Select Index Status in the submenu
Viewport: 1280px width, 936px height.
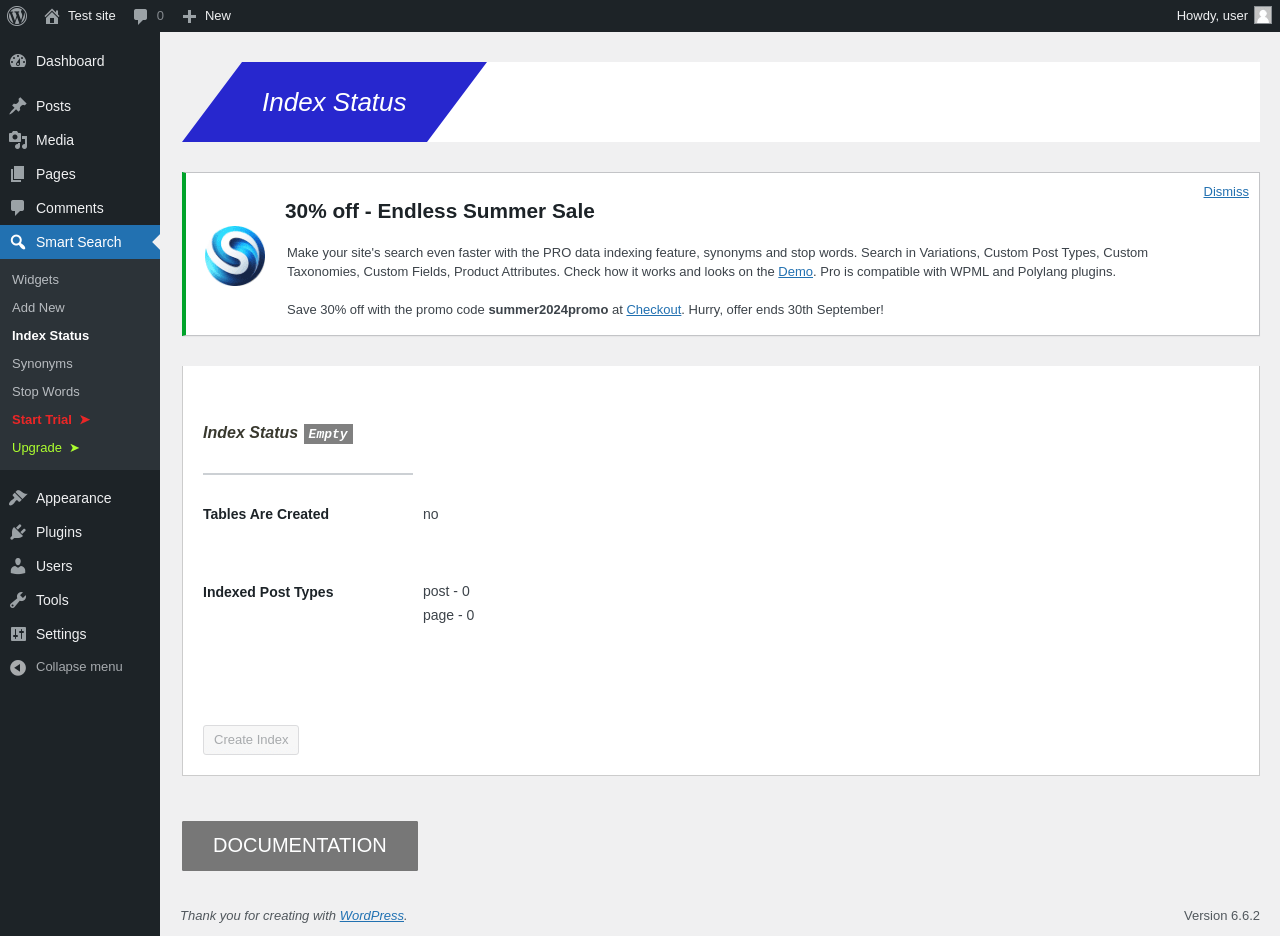50,336
